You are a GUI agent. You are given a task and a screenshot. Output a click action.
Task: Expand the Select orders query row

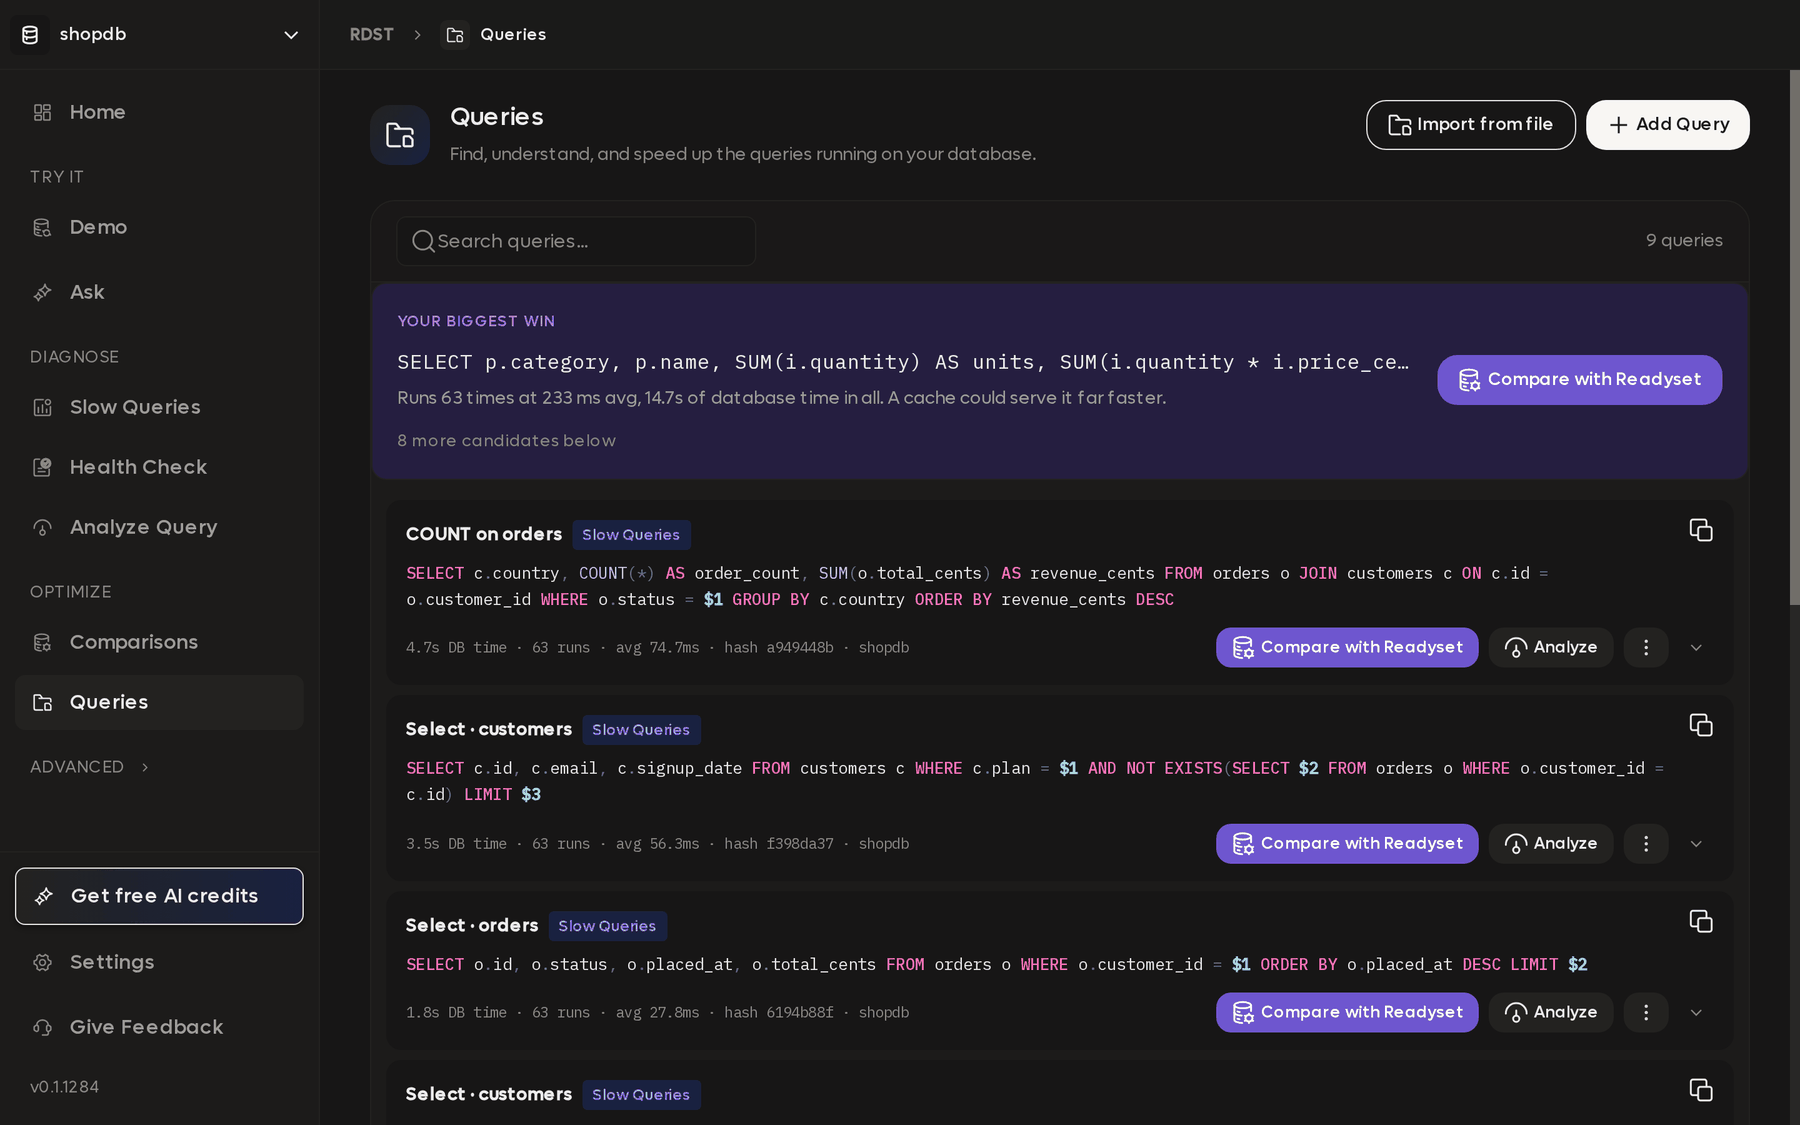[x=1696, y=1013]
